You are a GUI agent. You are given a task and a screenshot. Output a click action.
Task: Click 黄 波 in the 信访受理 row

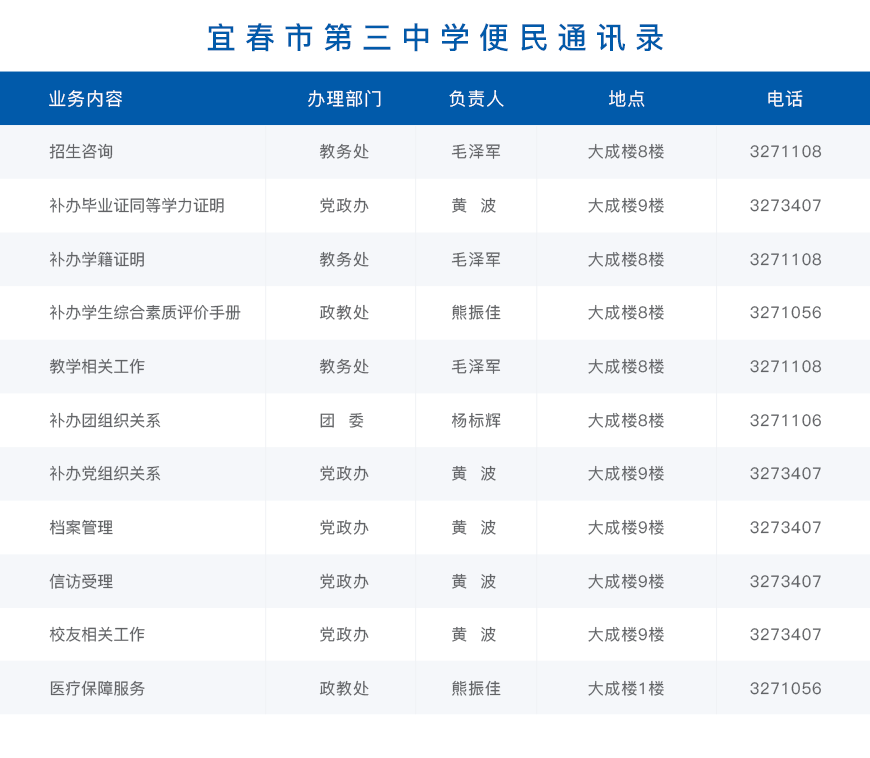pos(474,581)
